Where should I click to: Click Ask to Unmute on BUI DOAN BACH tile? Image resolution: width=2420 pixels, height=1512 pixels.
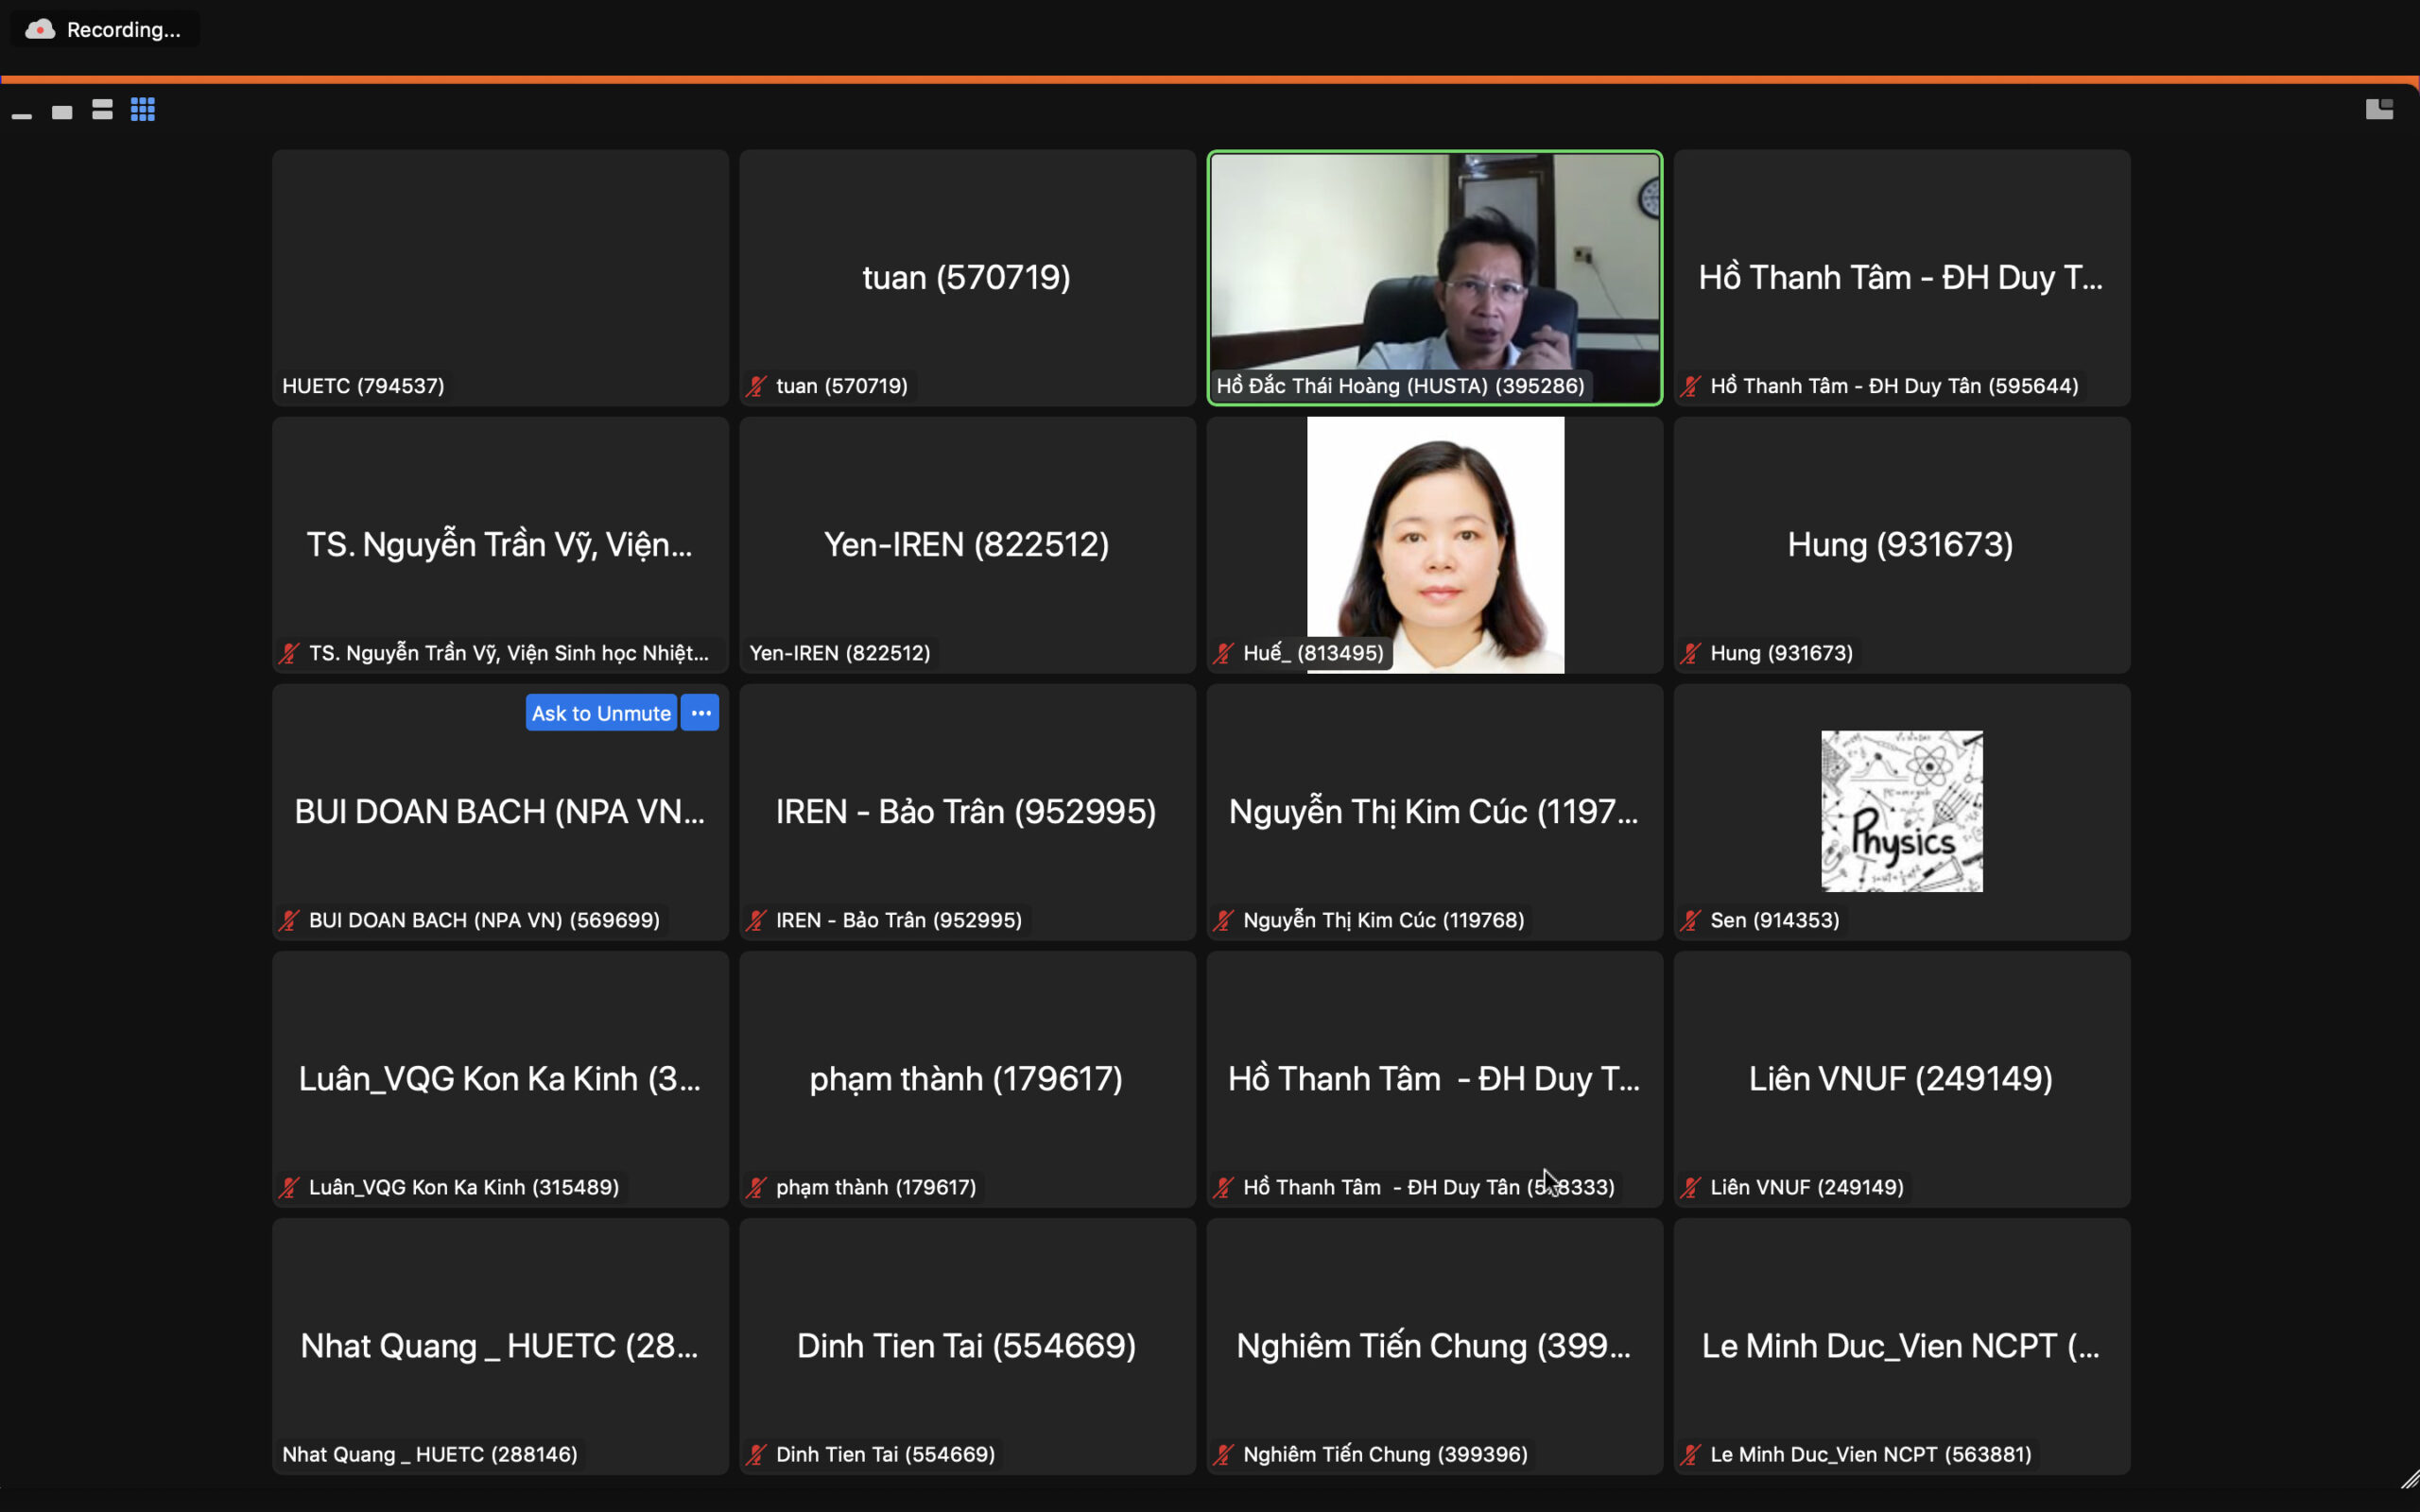coord(601,713)
